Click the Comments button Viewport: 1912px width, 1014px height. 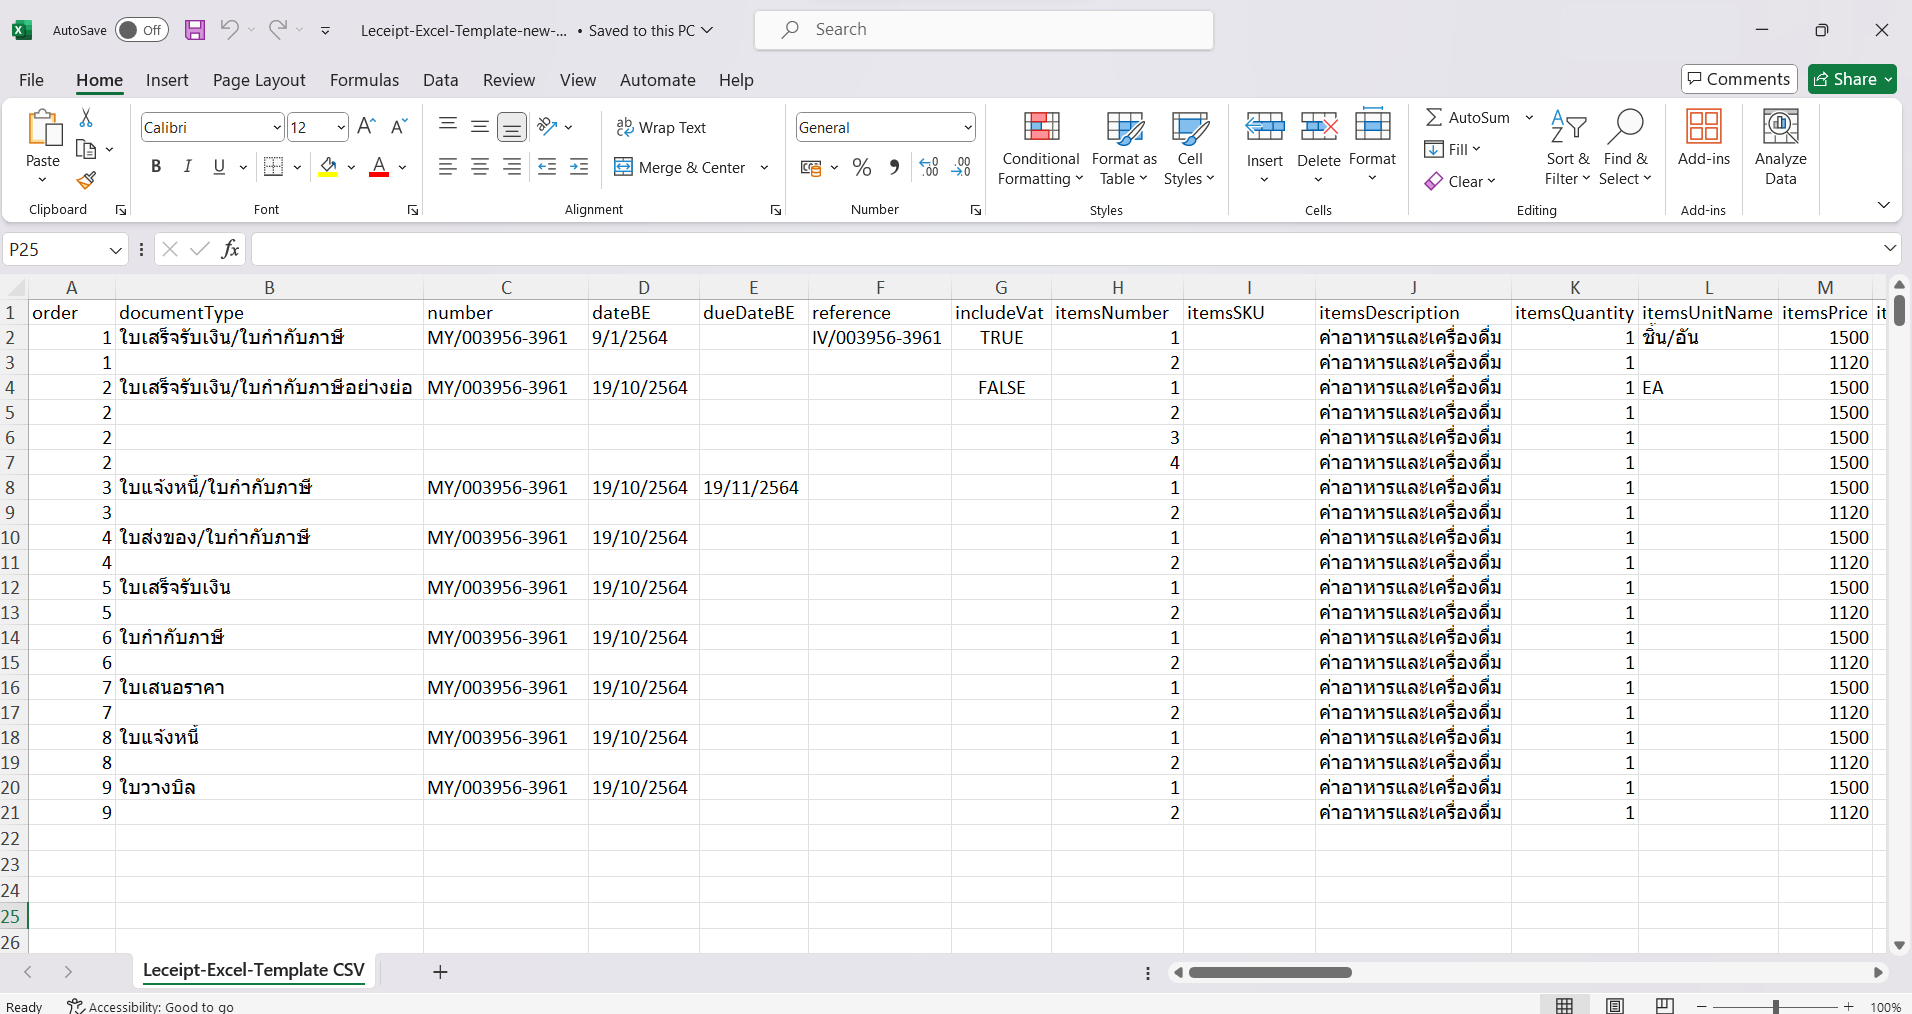coord(1738,79)
